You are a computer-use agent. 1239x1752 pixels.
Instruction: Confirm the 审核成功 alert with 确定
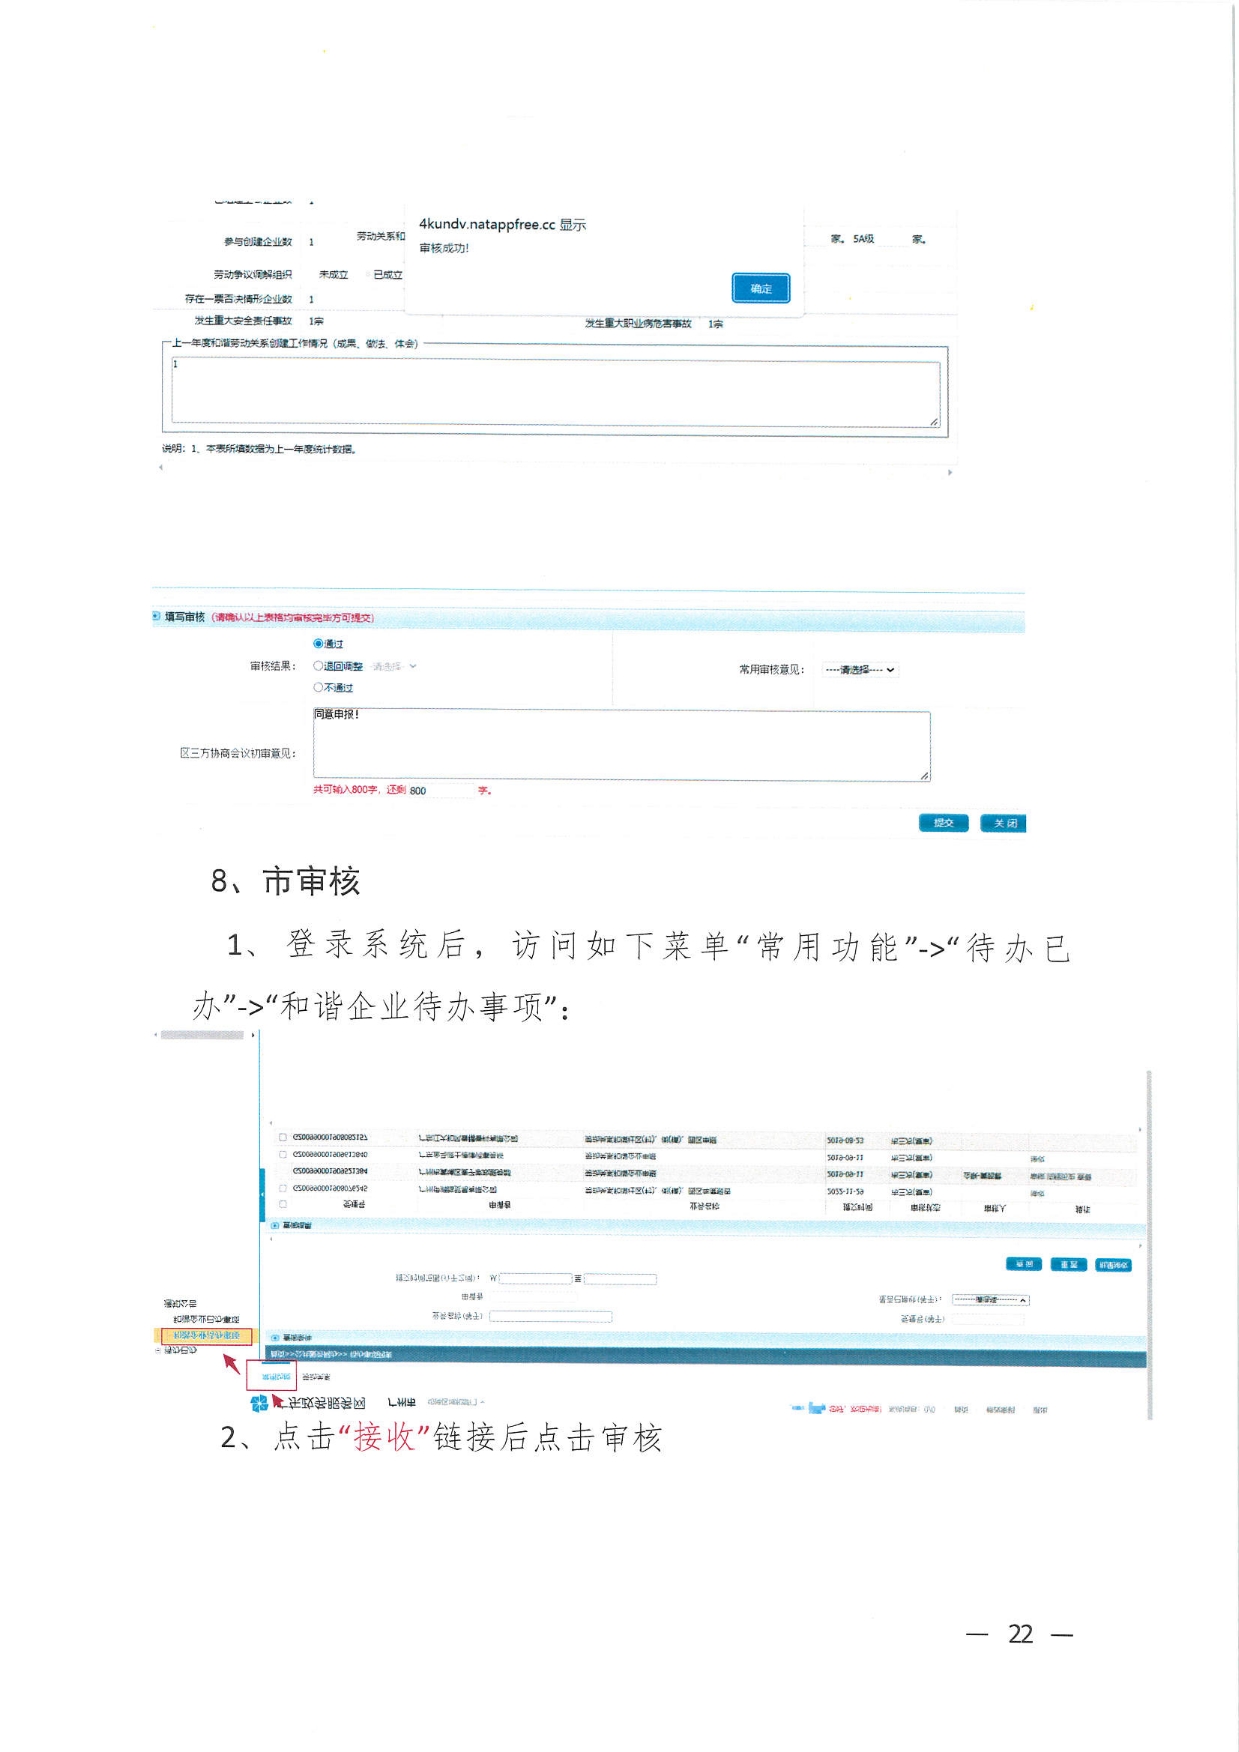coord(761,288)
